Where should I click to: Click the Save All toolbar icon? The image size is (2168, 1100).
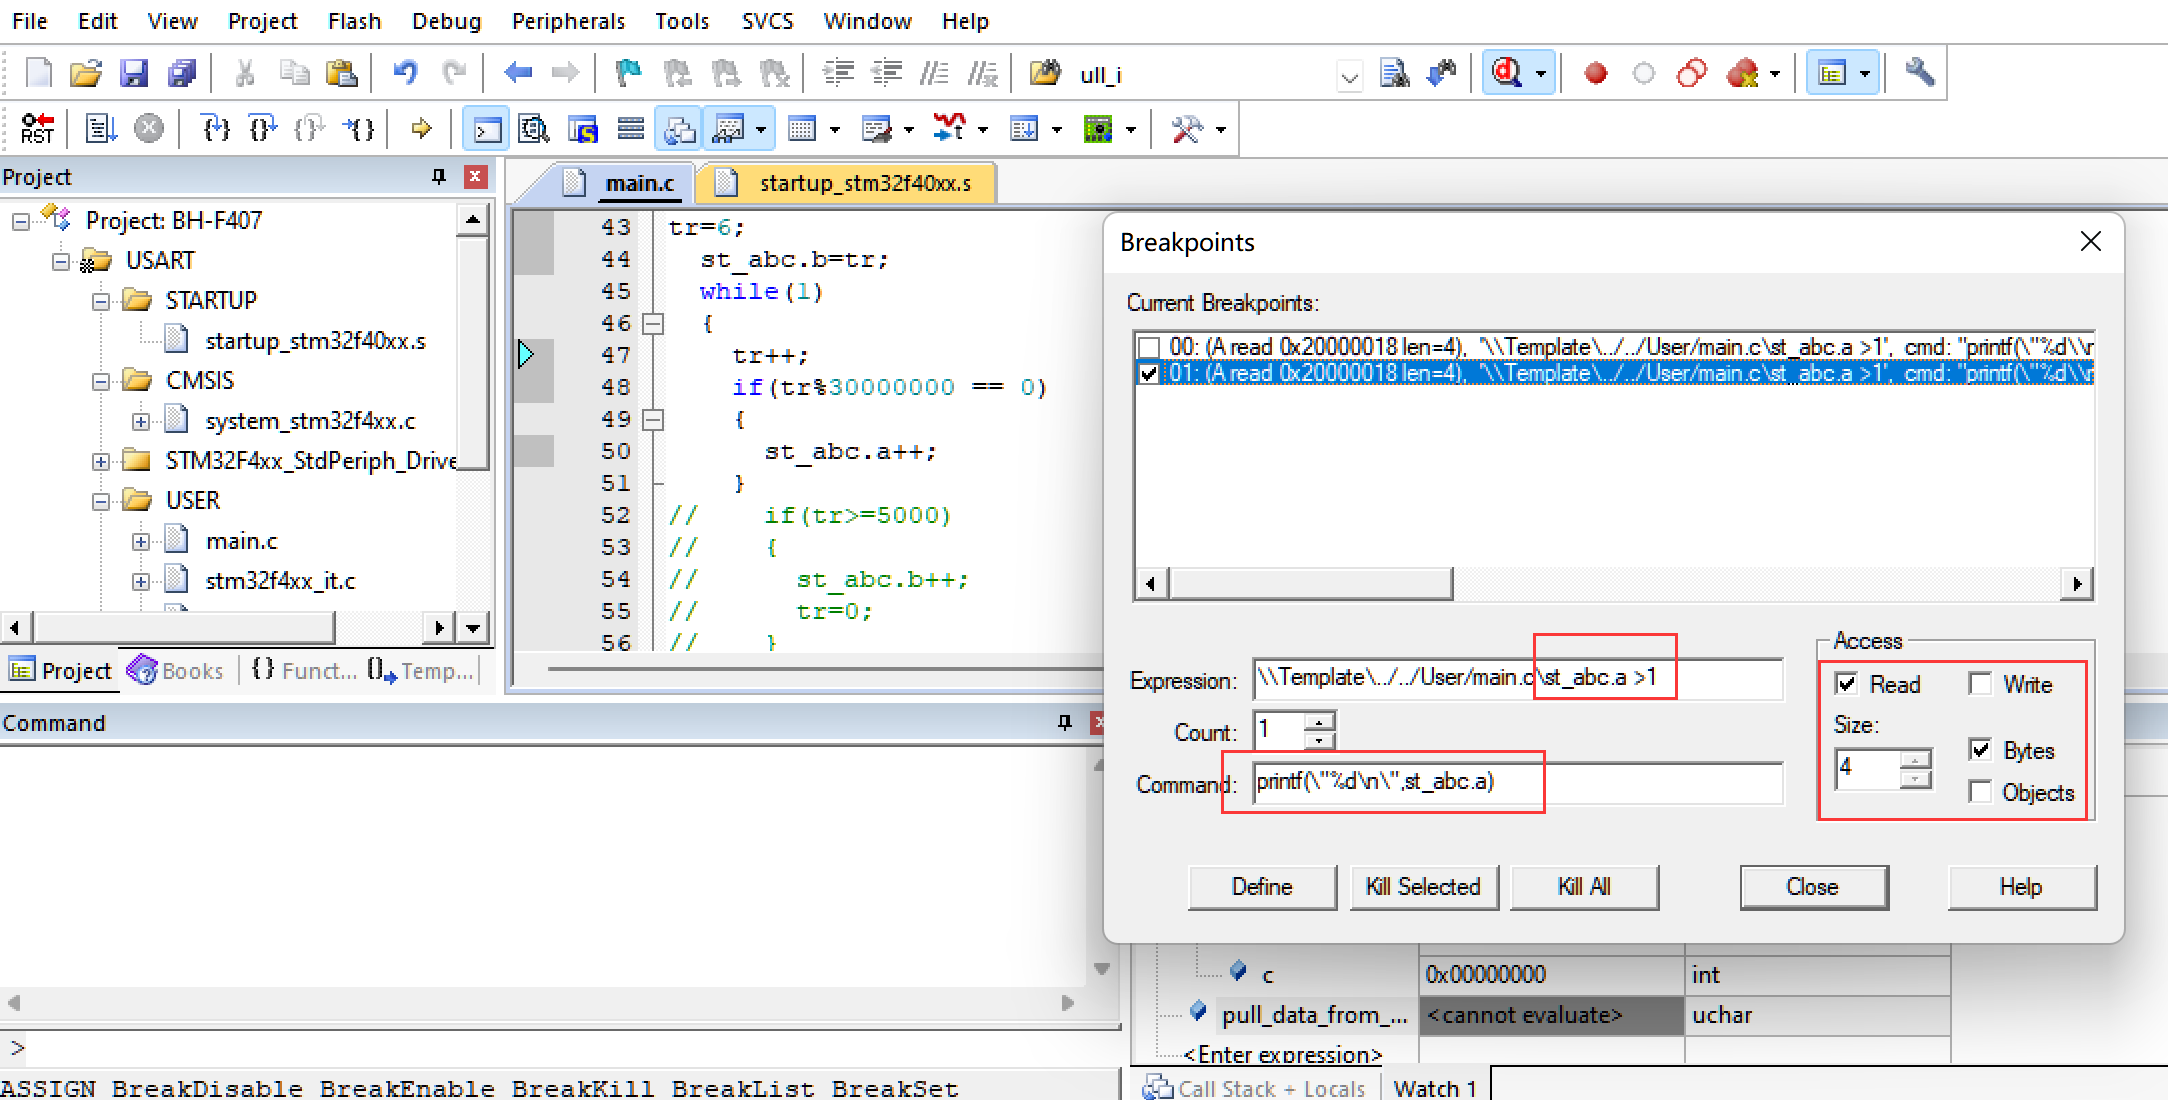pos(182,73)
